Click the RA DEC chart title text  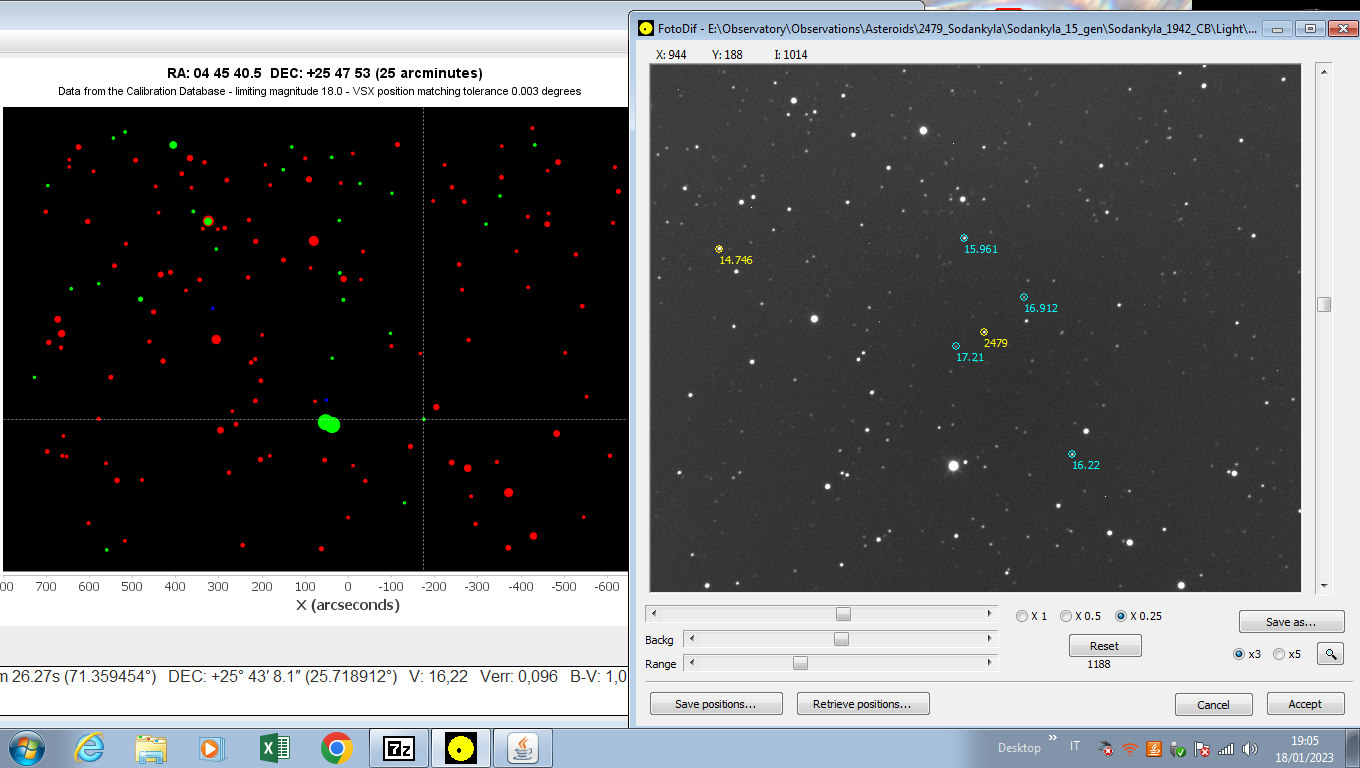325,73
